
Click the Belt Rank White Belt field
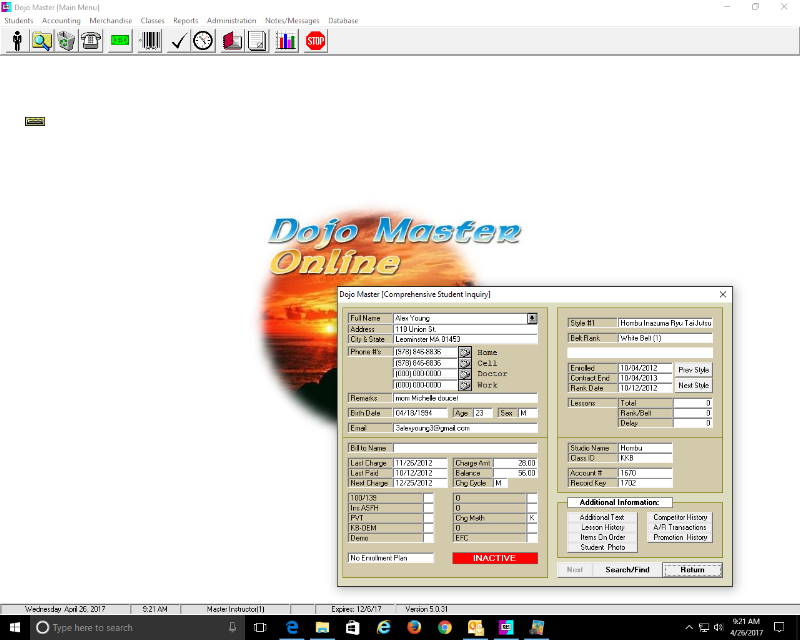(665, 338)
